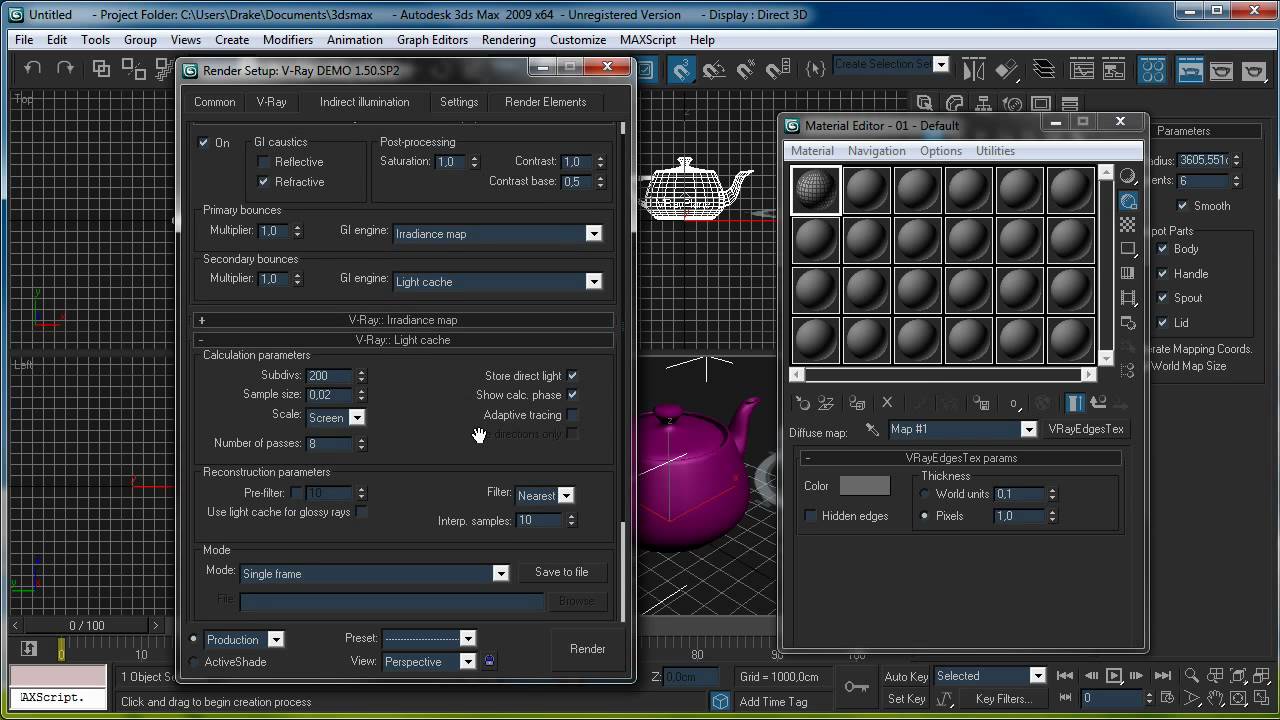This screenshot has height=720, width=1280.
Task: Toggle the GI On checkbox
Action: (x=204, y=142)
